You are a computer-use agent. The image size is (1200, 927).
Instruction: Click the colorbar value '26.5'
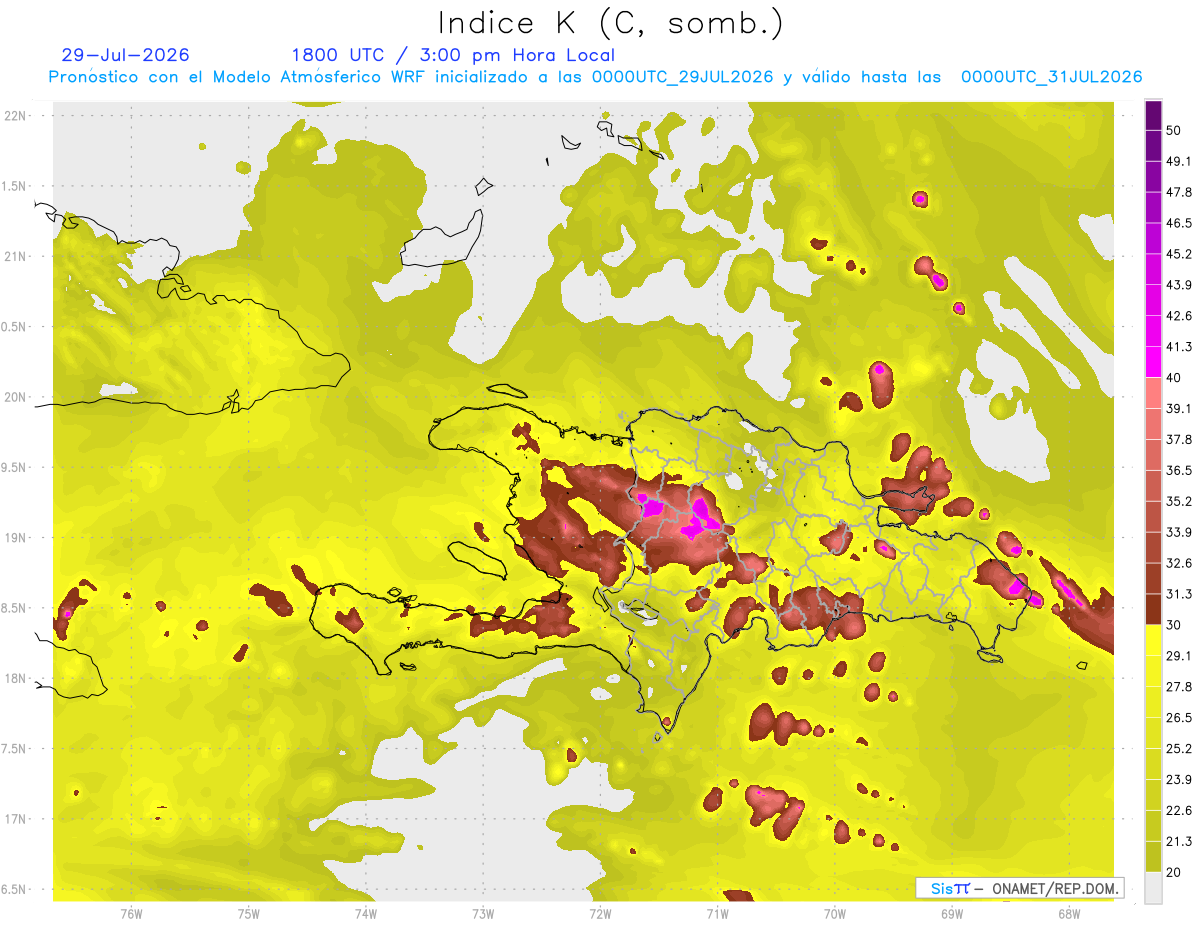pyautogui.click(x=1179, y=717)
